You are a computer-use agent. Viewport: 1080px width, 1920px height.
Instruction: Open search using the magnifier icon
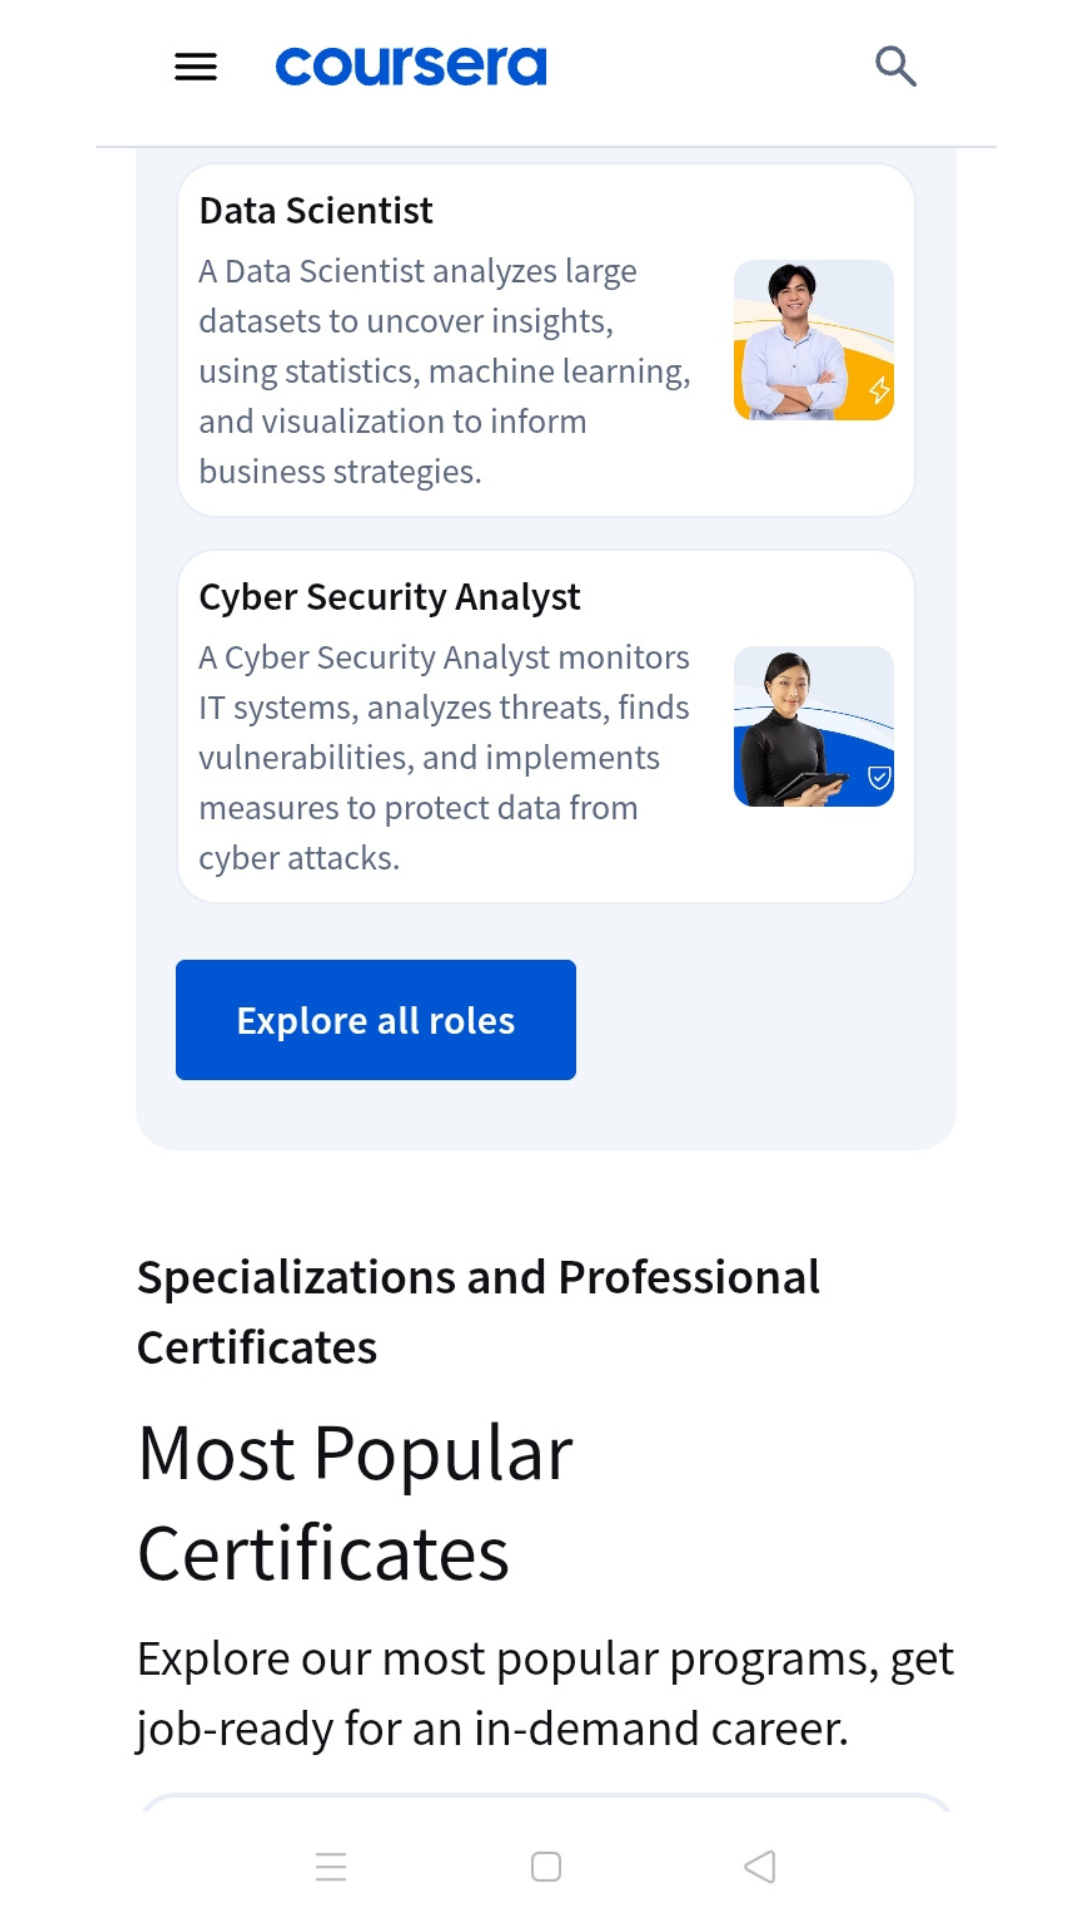click(x=895, y=65)
